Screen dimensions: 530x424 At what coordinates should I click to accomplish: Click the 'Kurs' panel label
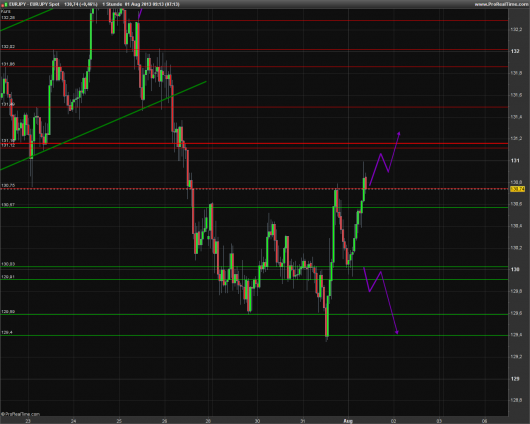[x=5, y=11]
